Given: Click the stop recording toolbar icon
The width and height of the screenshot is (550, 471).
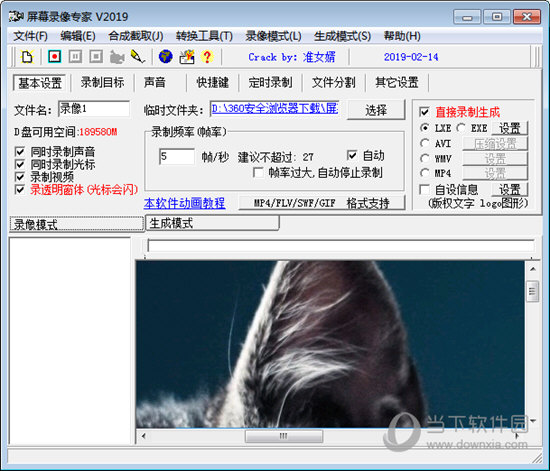Looking at the screenshot, I should pyautogui.click(x=96, y=56).
